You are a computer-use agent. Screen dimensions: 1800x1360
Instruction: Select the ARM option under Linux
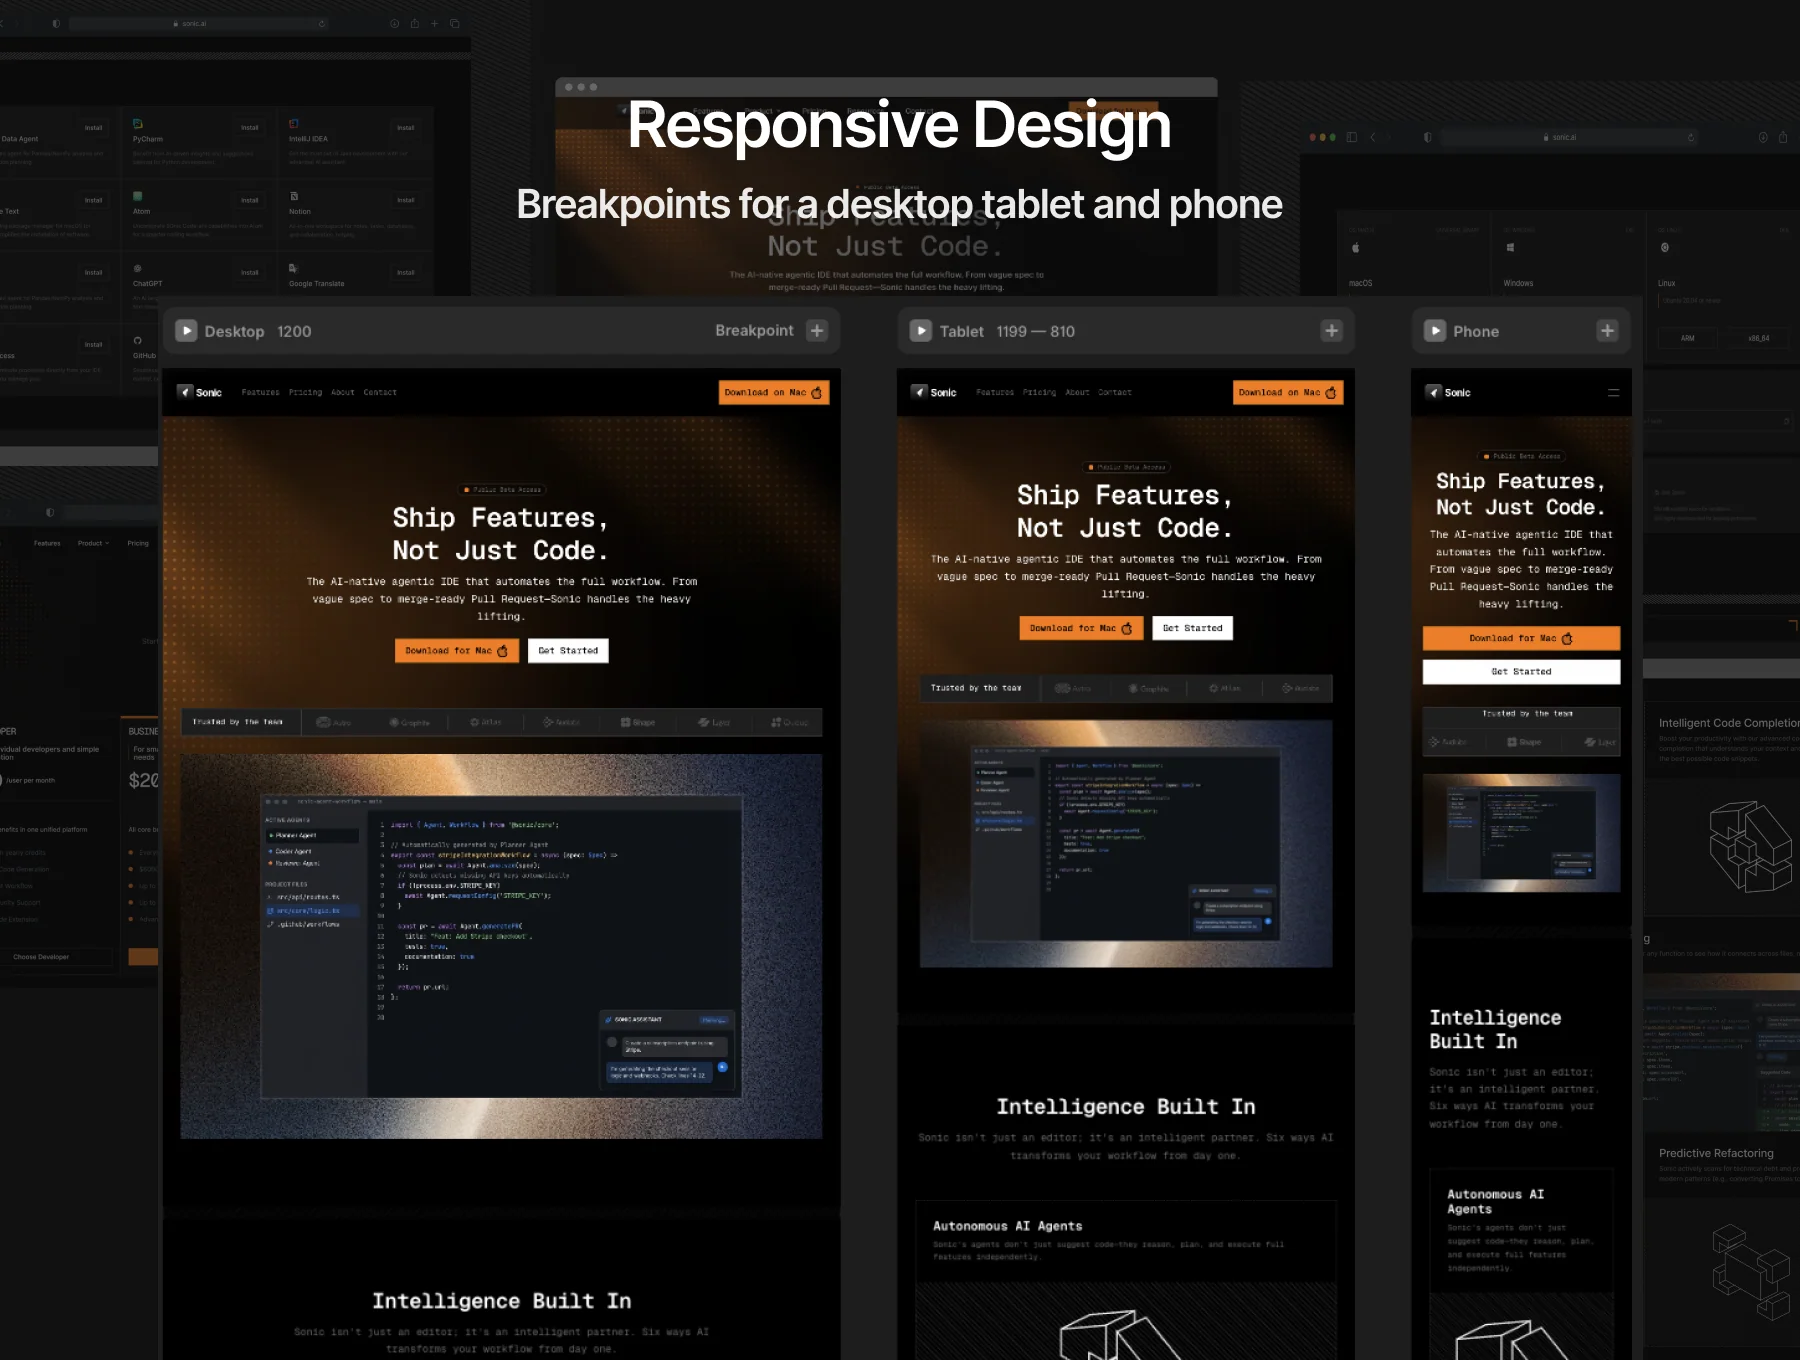pos(1687,338)
